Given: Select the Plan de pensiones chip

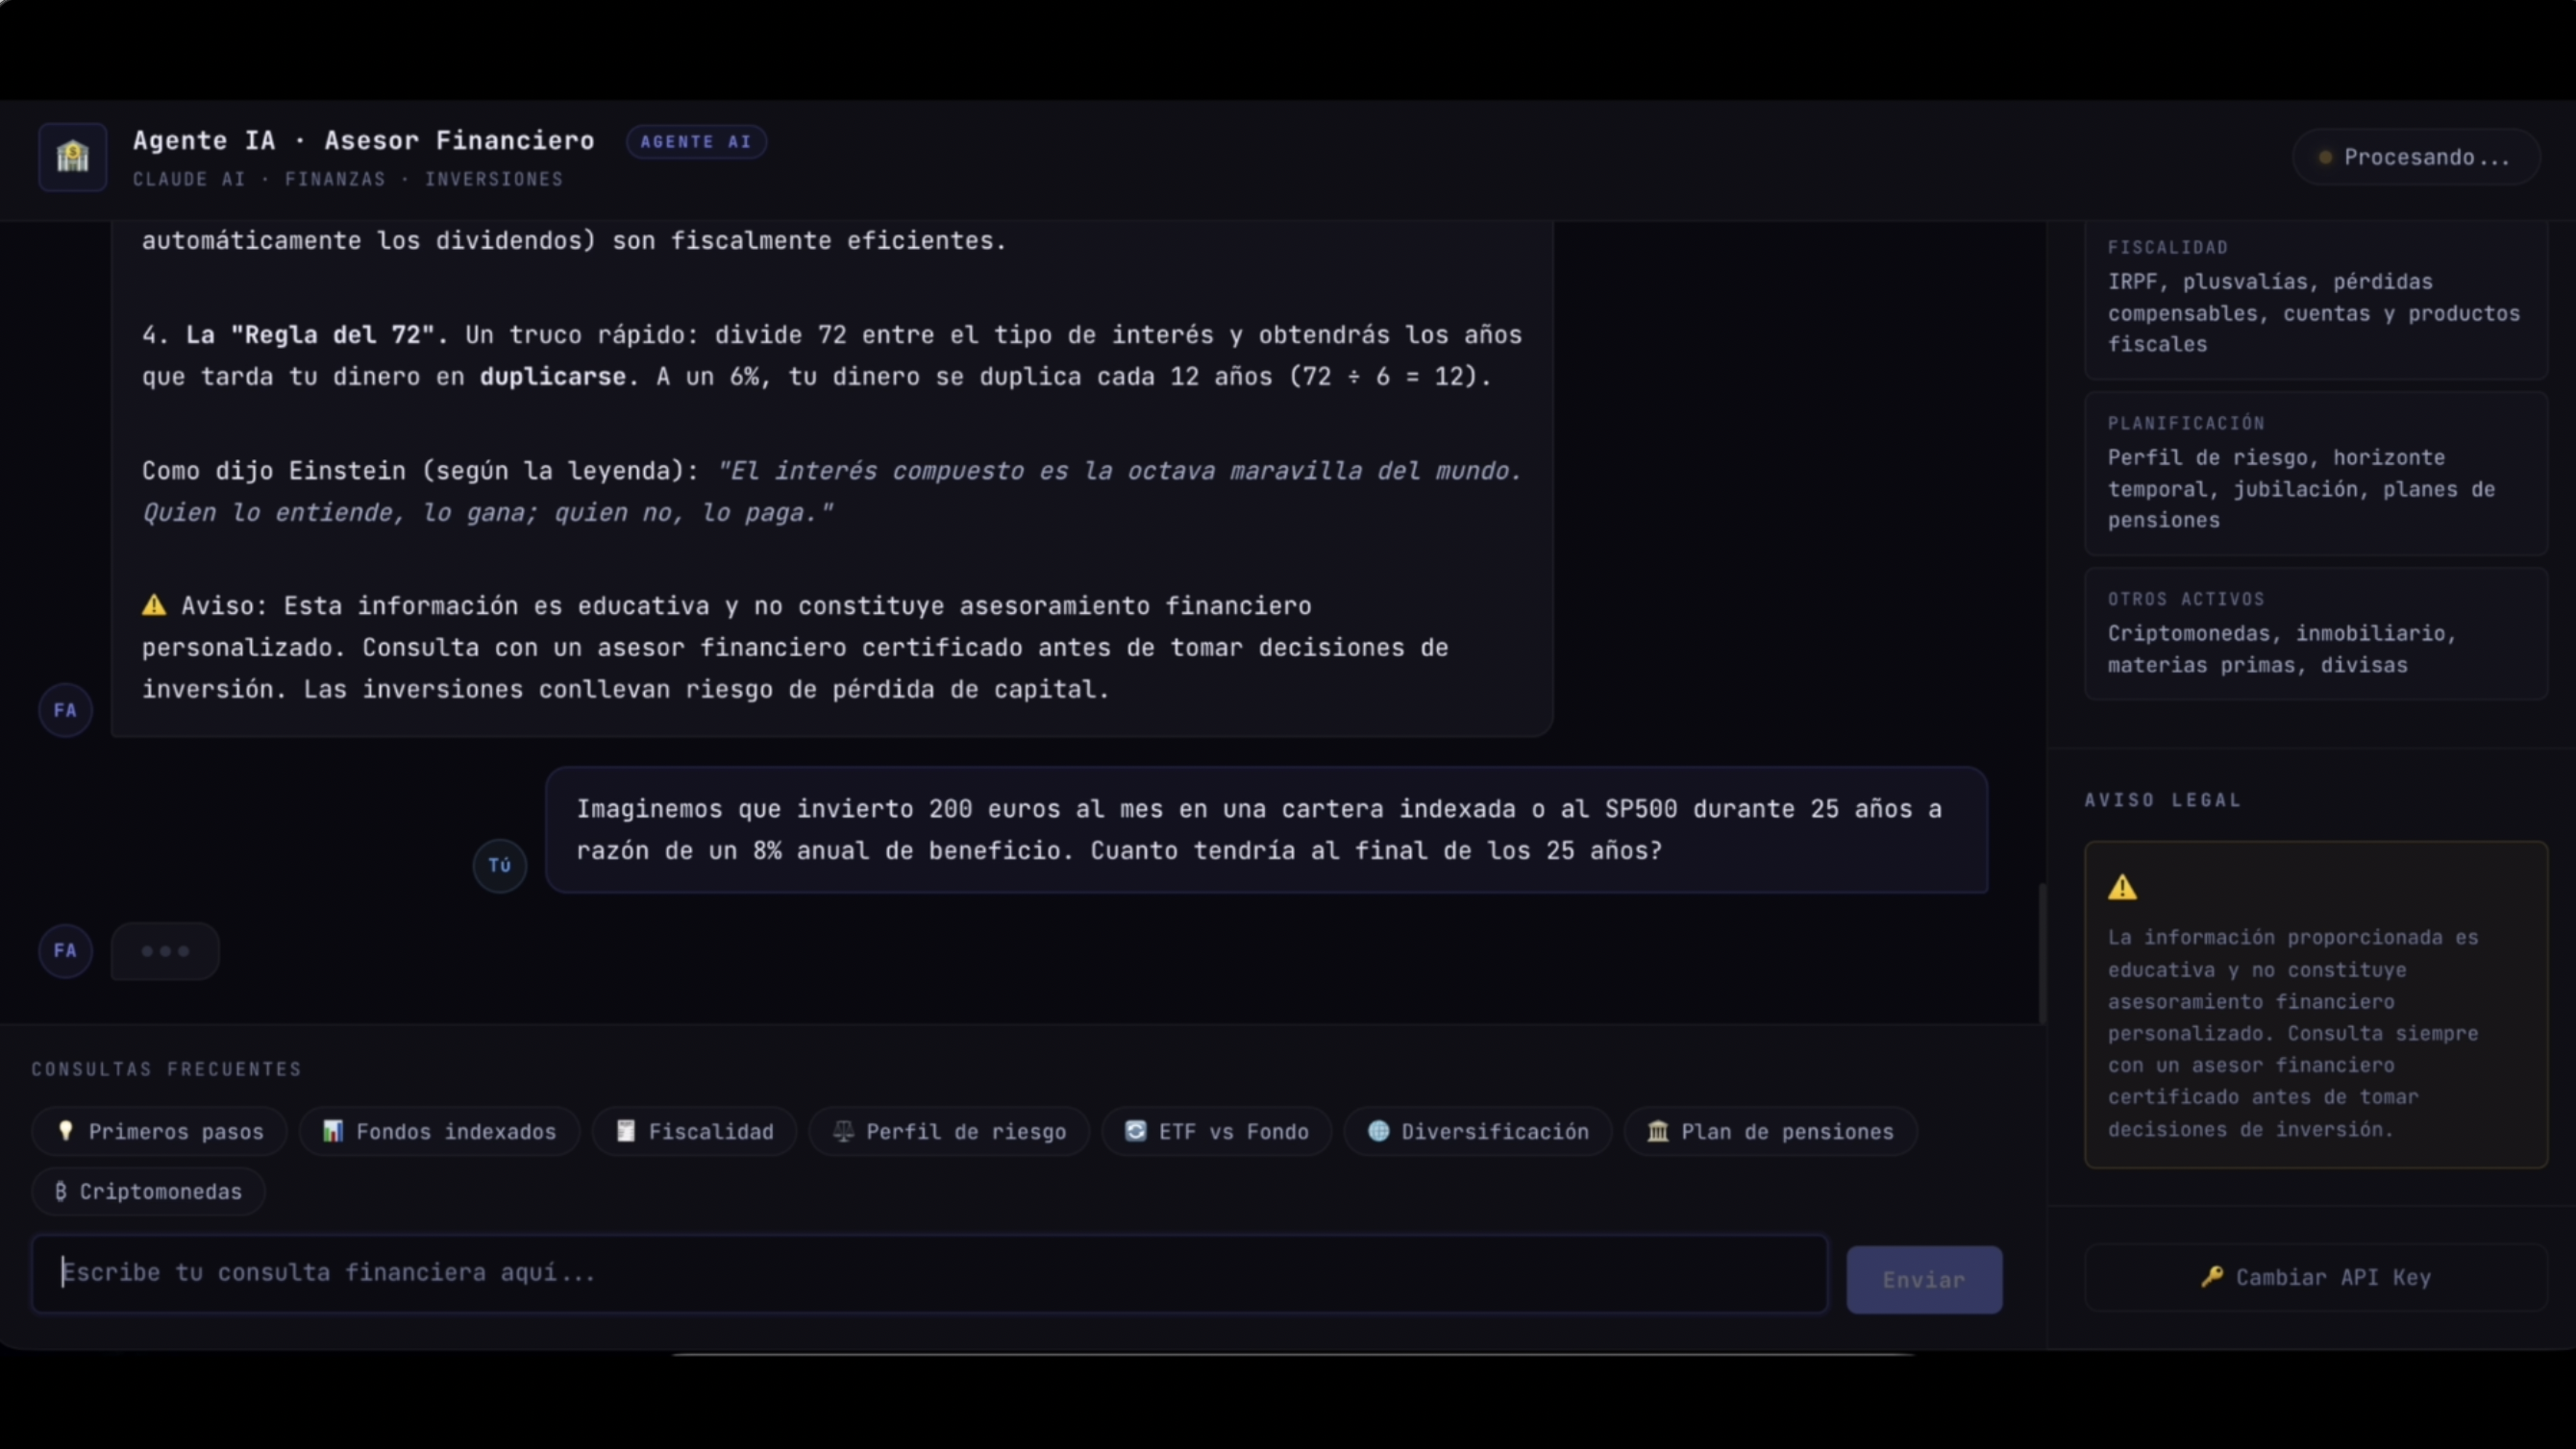Looking at the screenshot, I should coord(1771,1131).
